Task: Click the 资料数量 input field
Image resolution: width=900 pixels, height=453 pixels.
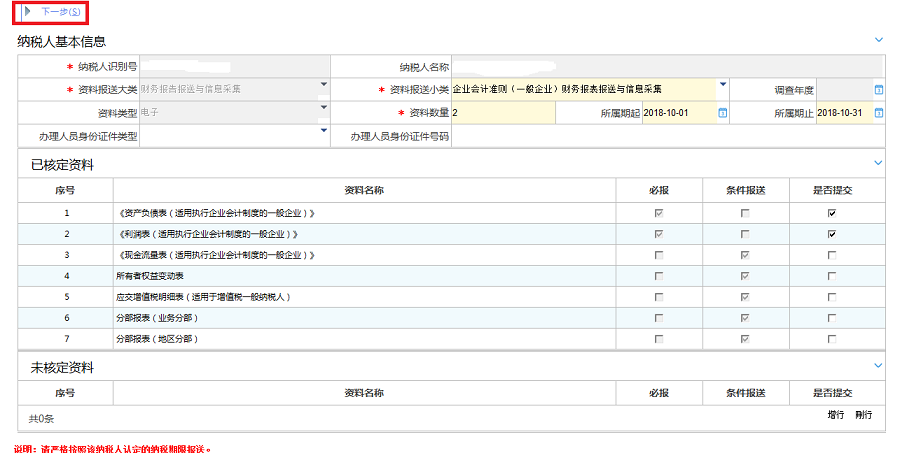Action: tap(518, 113)
